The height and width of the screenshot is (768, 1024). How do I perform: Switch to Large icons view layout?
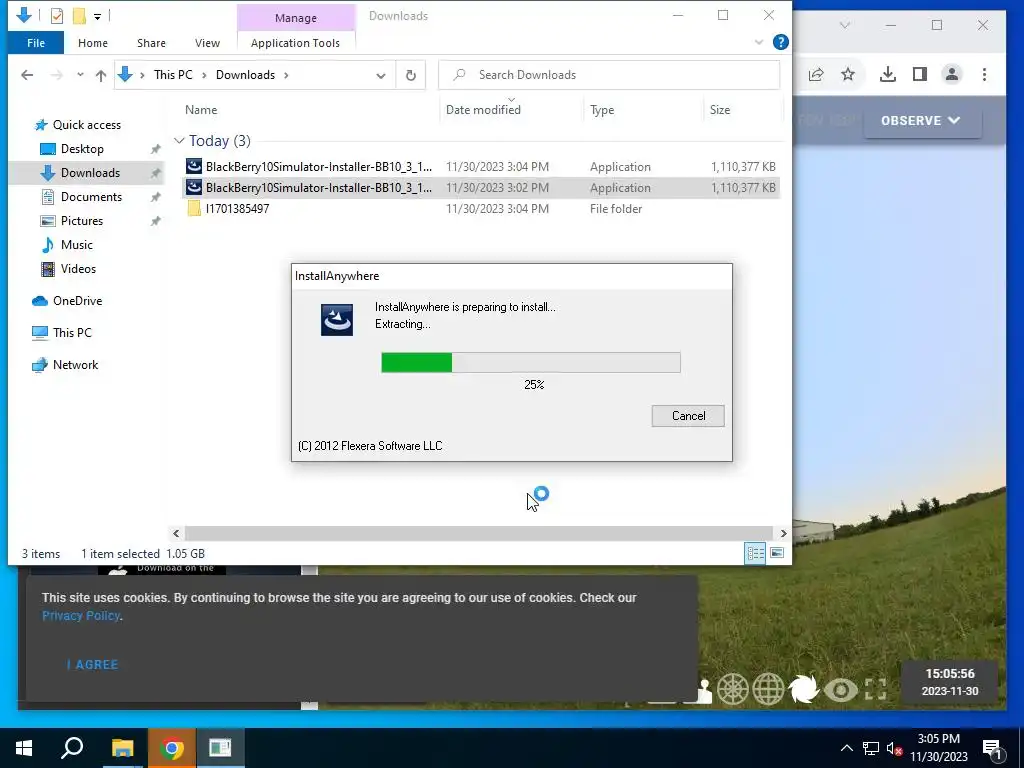pos(777,554)
